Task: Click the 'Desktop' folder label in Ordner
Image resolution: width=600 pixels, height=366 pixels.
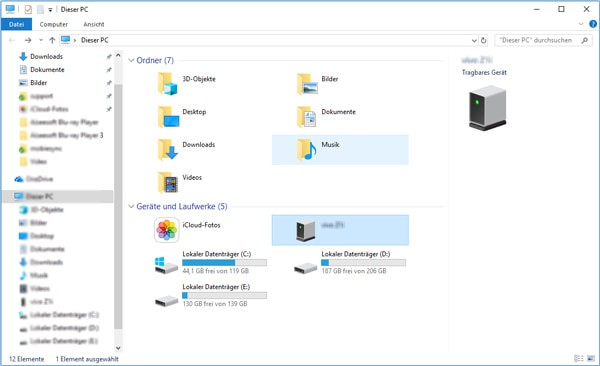Action: (194, 112)
